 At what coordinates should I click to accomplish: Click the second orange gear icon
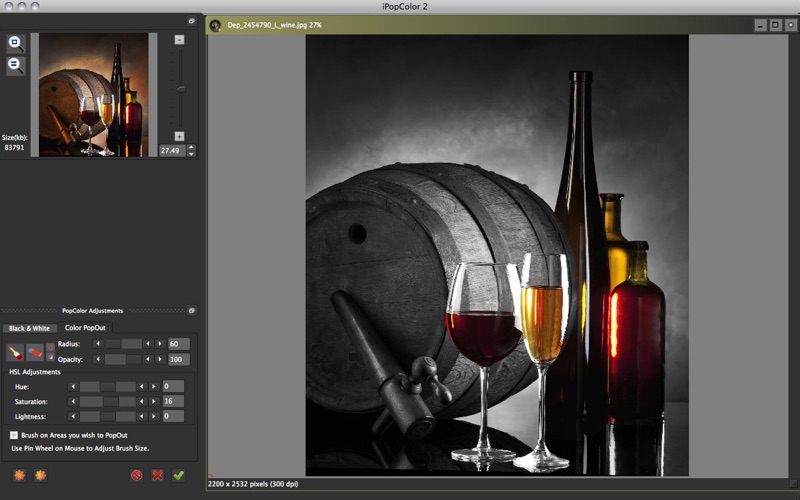tap(41, 475)
